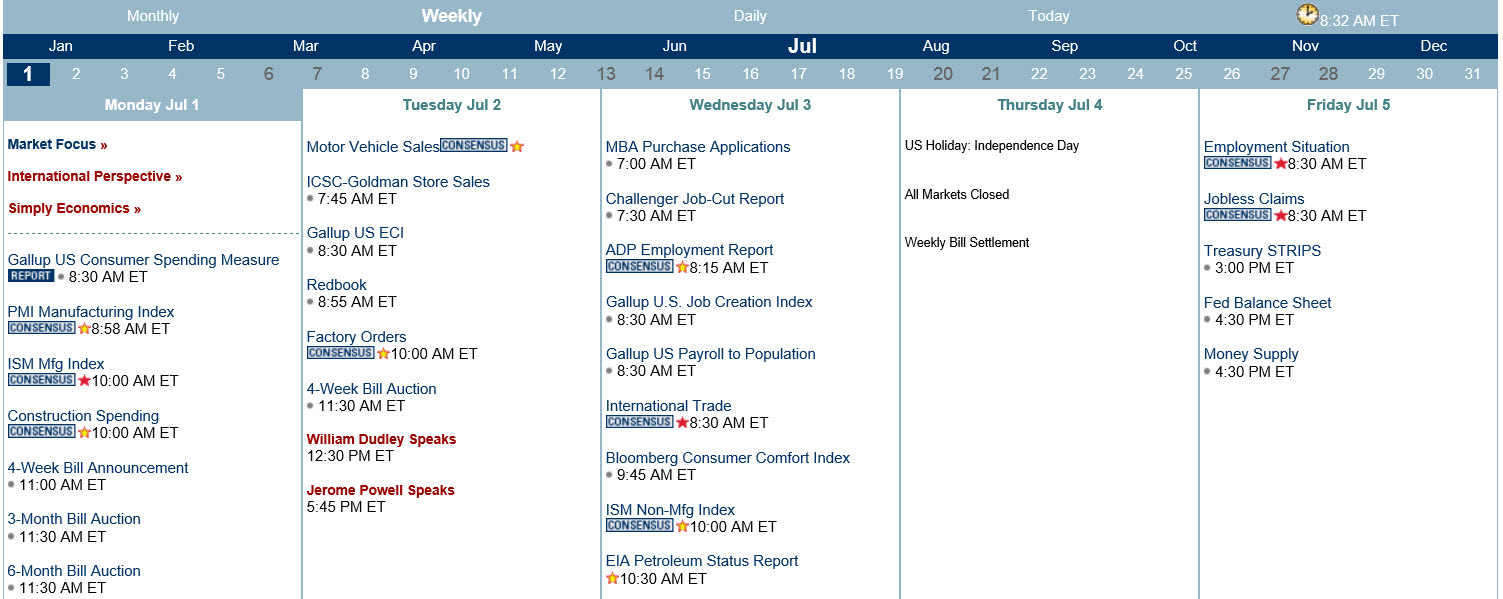The width and height of the screenshot is (1503, 599).
Task: Click the Report badge under Gallup US Consumer Spending
Action: [31, 276]
